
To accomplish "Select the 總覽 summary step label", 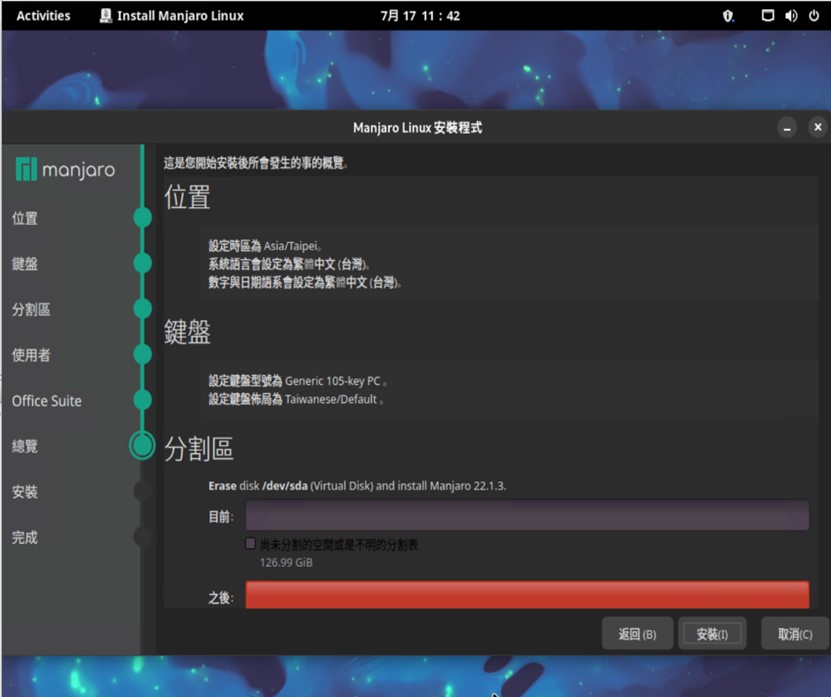I will pos(25,446).
